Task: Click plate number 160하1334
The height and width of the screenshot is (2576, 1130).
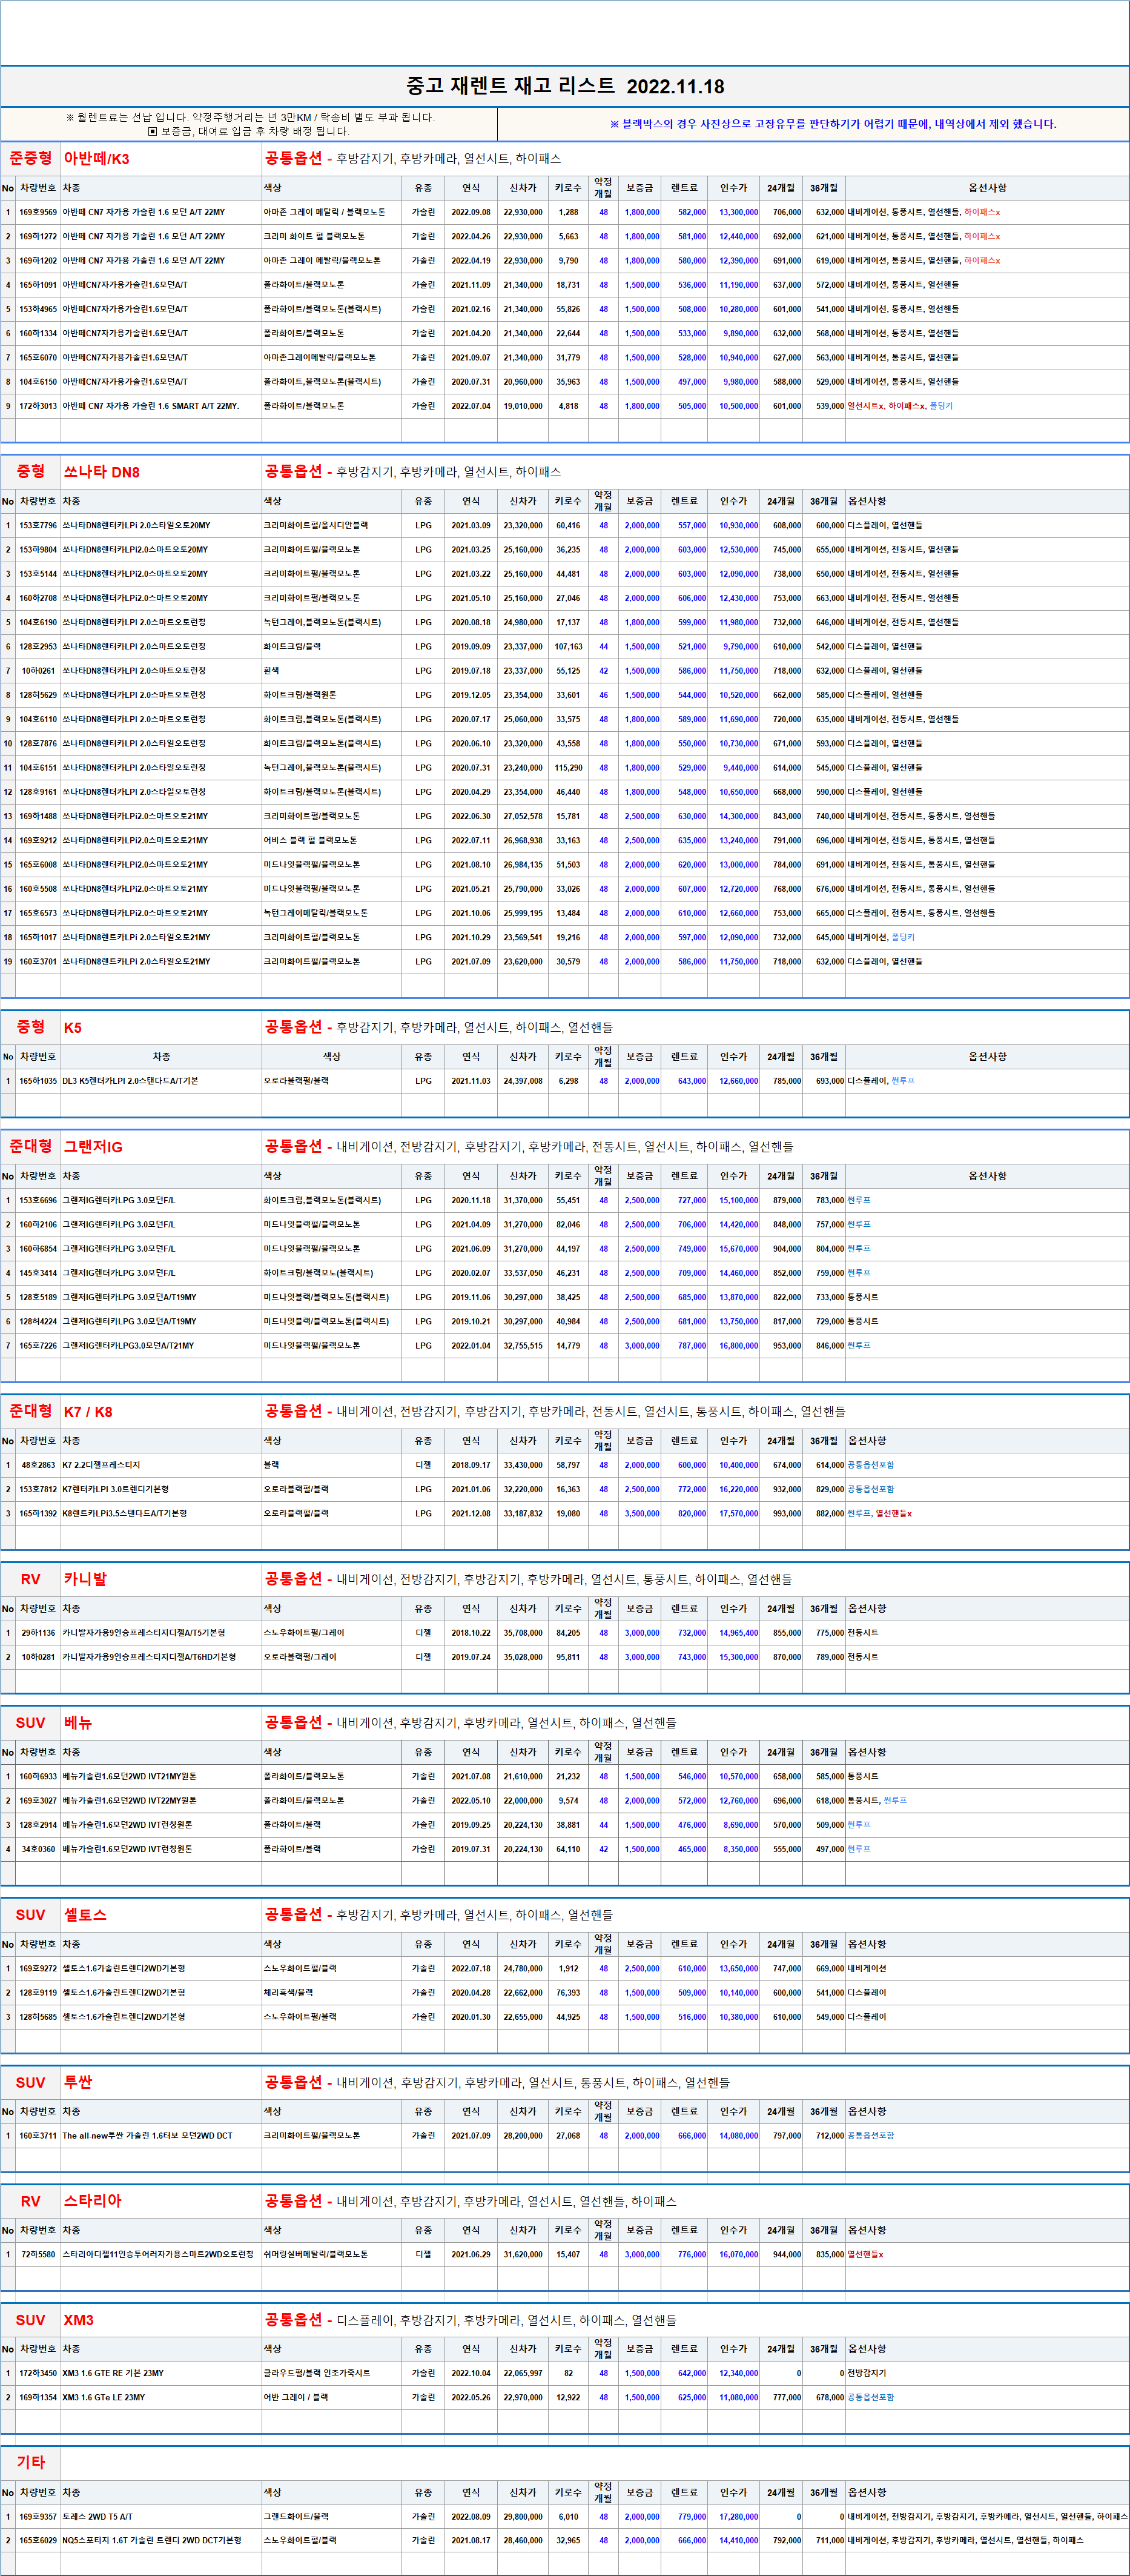Action: point(38,333)
